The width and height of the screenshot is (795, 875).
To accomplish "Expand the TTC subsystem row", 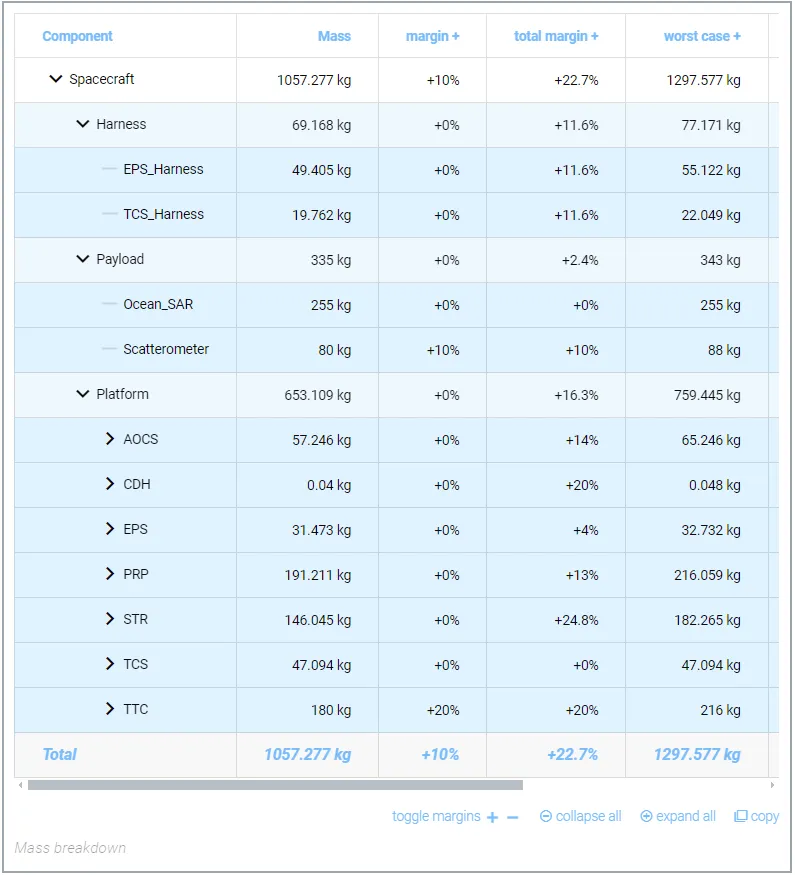I will 110,709.
